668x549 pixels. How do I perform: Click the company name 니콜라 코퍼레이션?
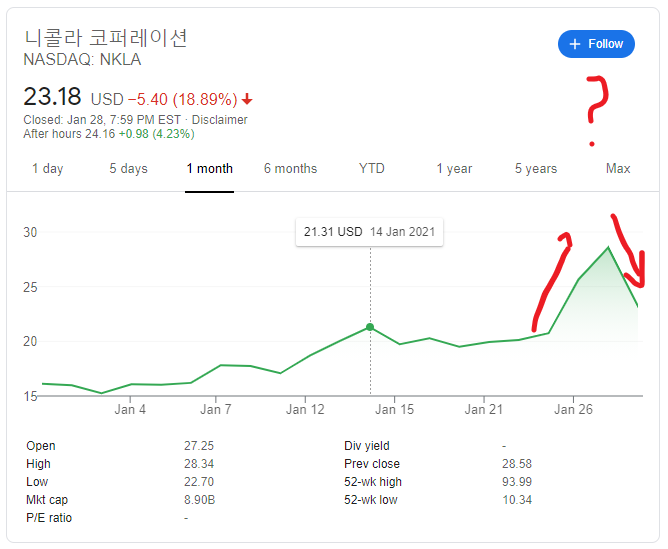[106, 37]
